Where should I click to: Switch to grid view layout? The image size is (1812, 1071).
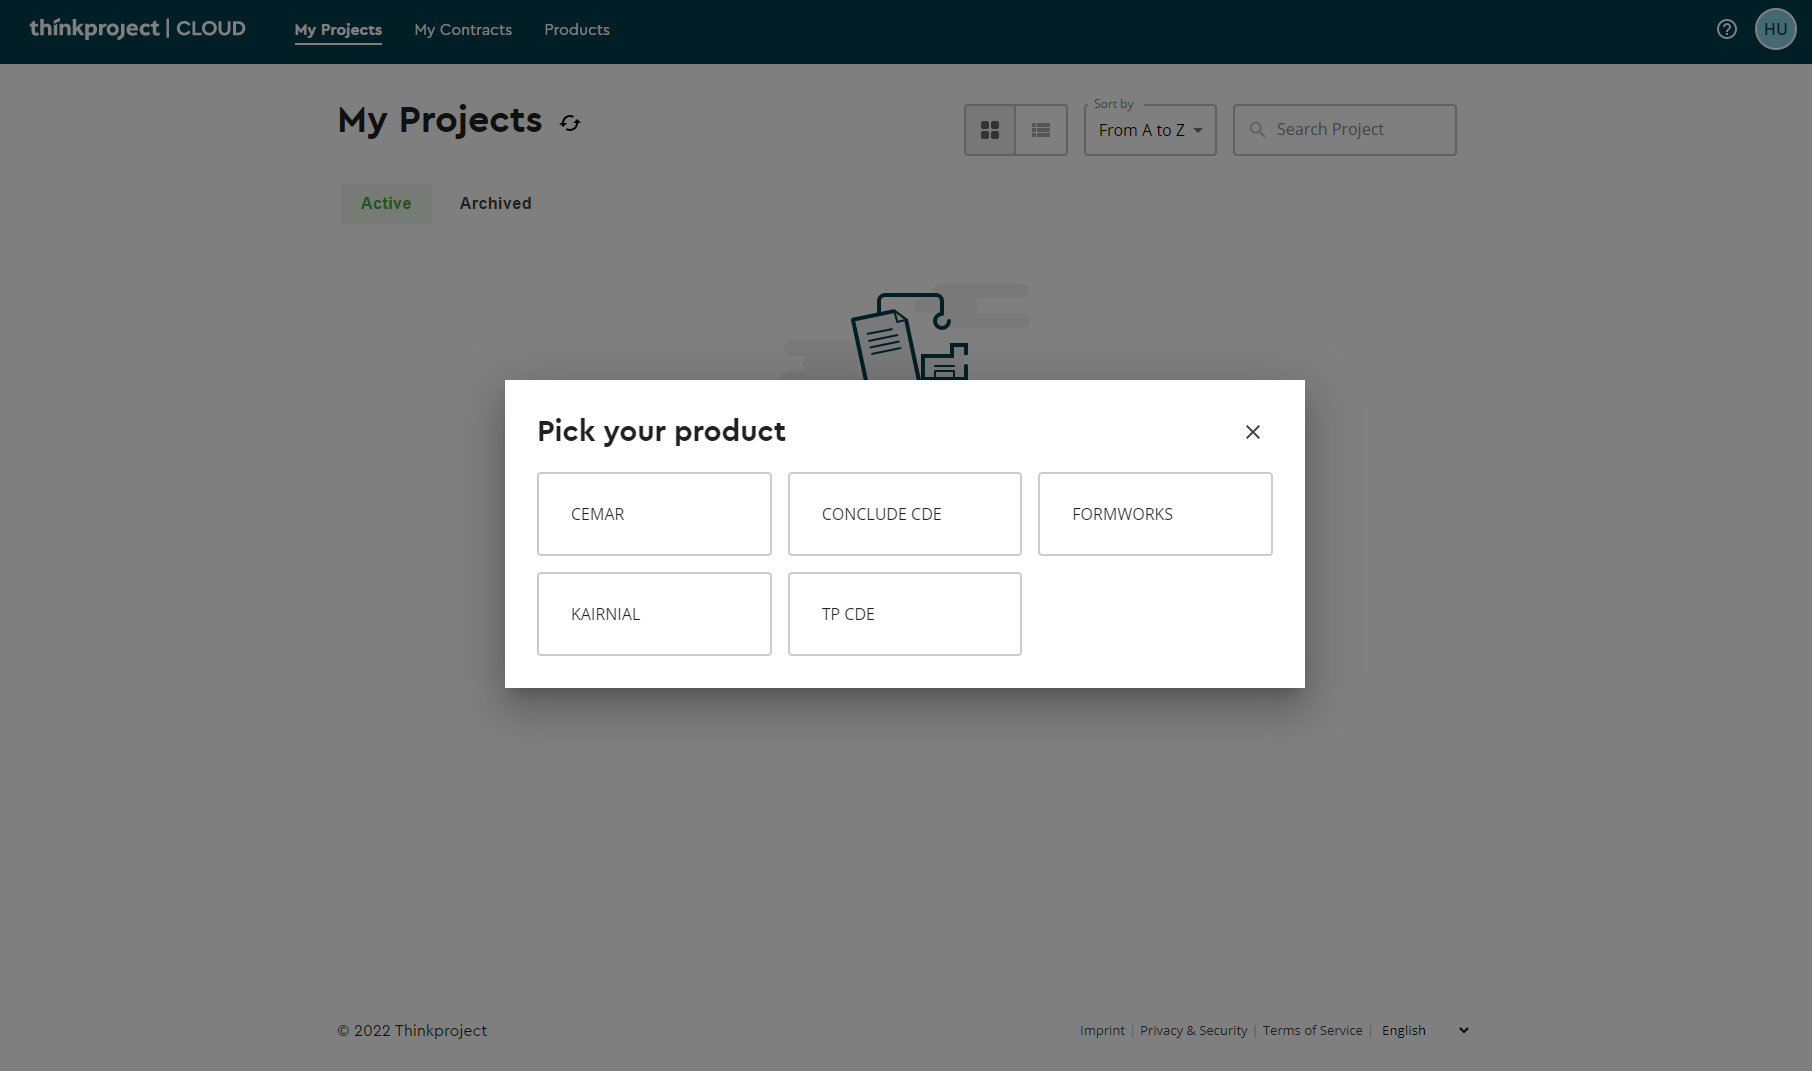(x=990, y=130)
